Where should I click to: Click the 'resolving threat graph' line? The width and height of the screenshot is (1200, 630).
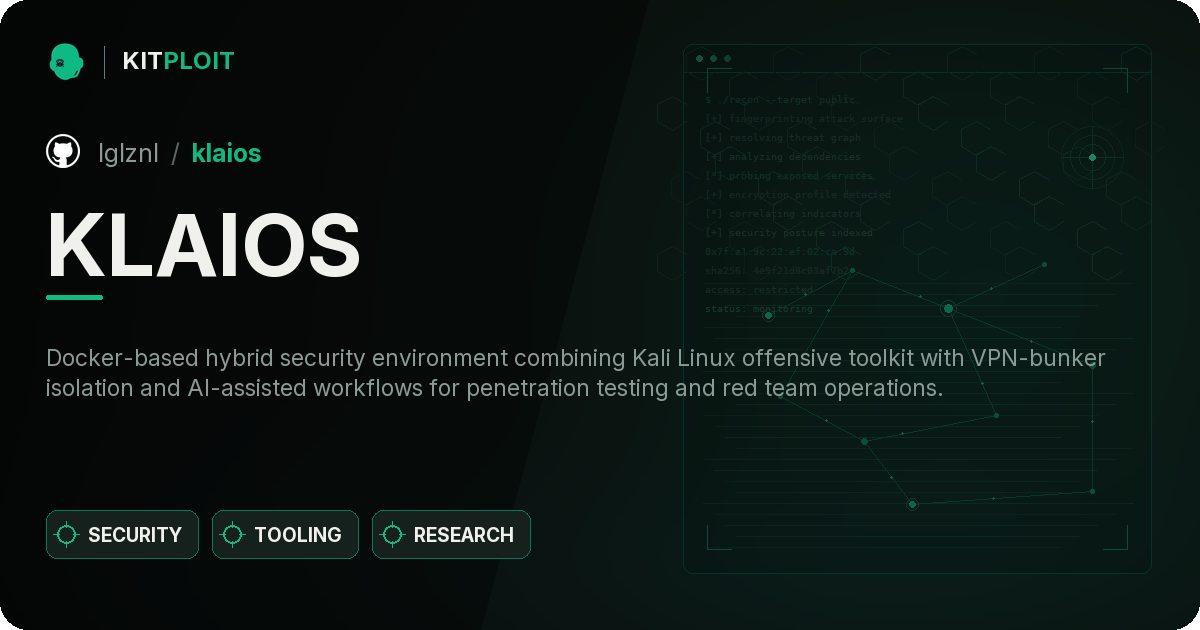[x=783, y=138]
